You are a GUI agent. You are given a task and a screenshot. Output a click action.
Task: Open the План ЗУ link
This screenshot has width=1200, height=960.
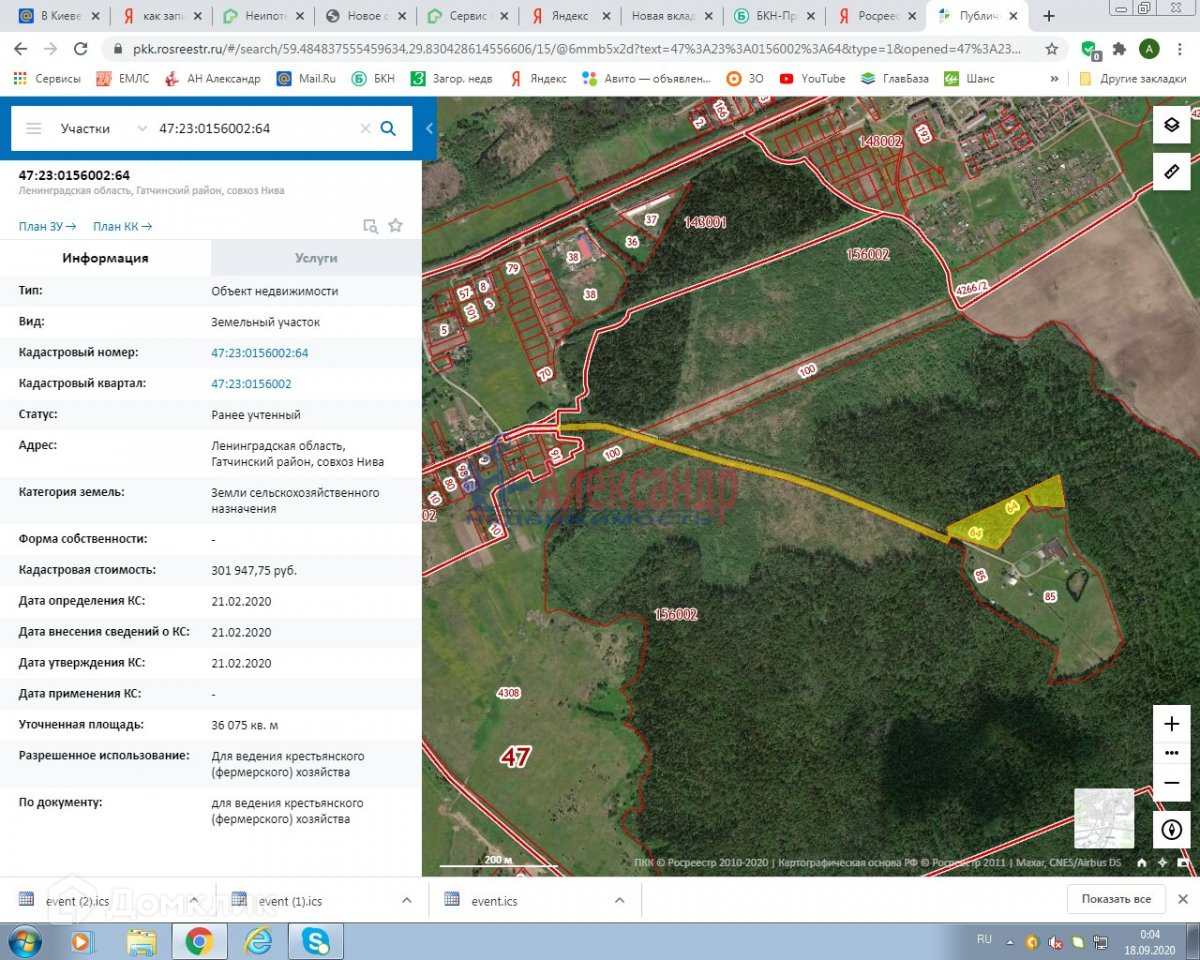pyautogui.click(x=47, y=227)
